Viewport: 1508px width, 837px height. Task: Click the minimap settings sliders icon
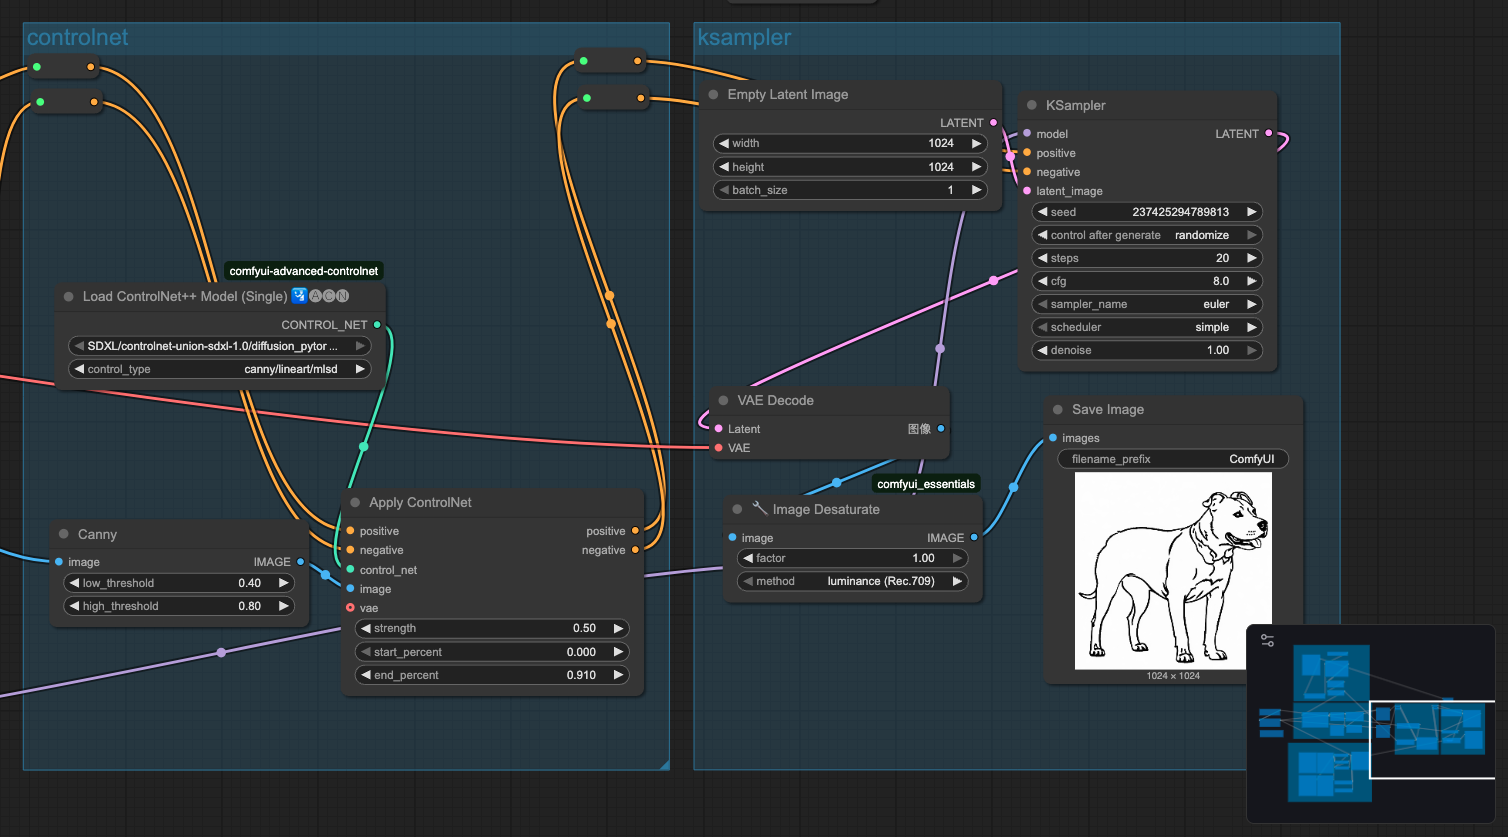1267,641
